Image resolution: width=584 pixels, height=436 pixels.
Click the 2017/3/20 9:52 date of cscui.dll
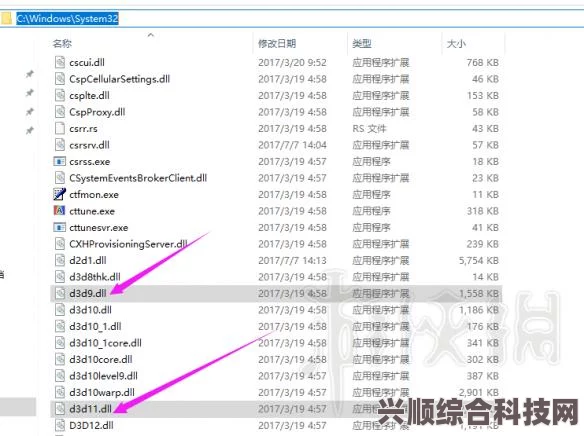pos(292,62)
